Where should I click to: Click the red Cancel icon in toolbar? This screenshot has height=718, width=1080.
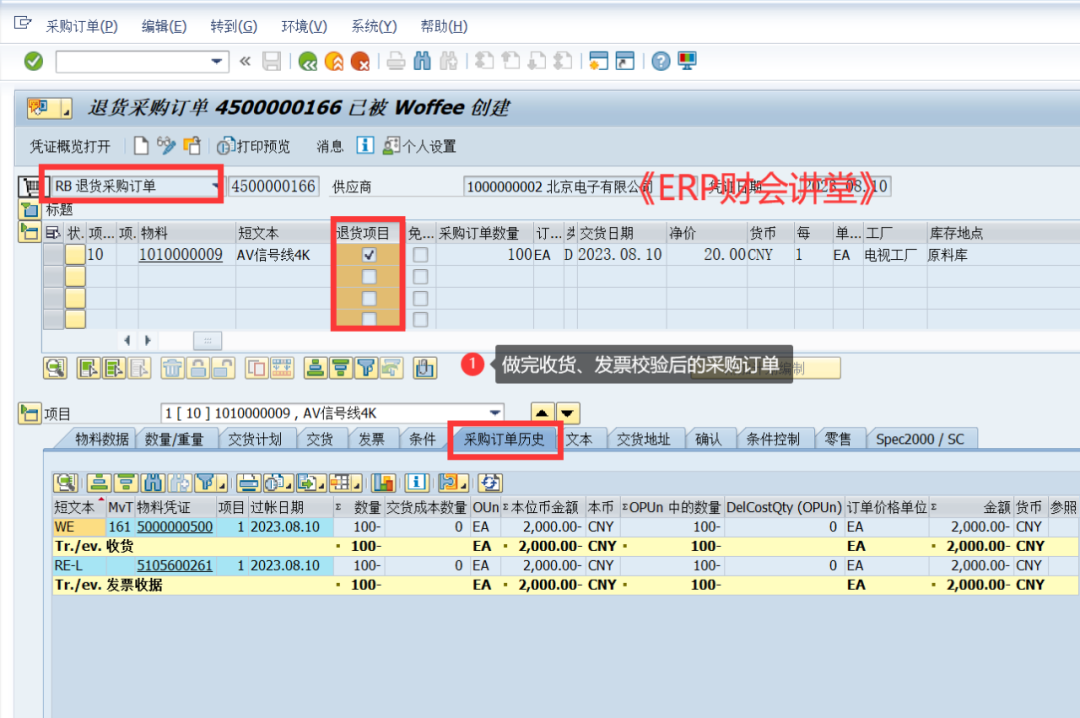coord(359,62)
